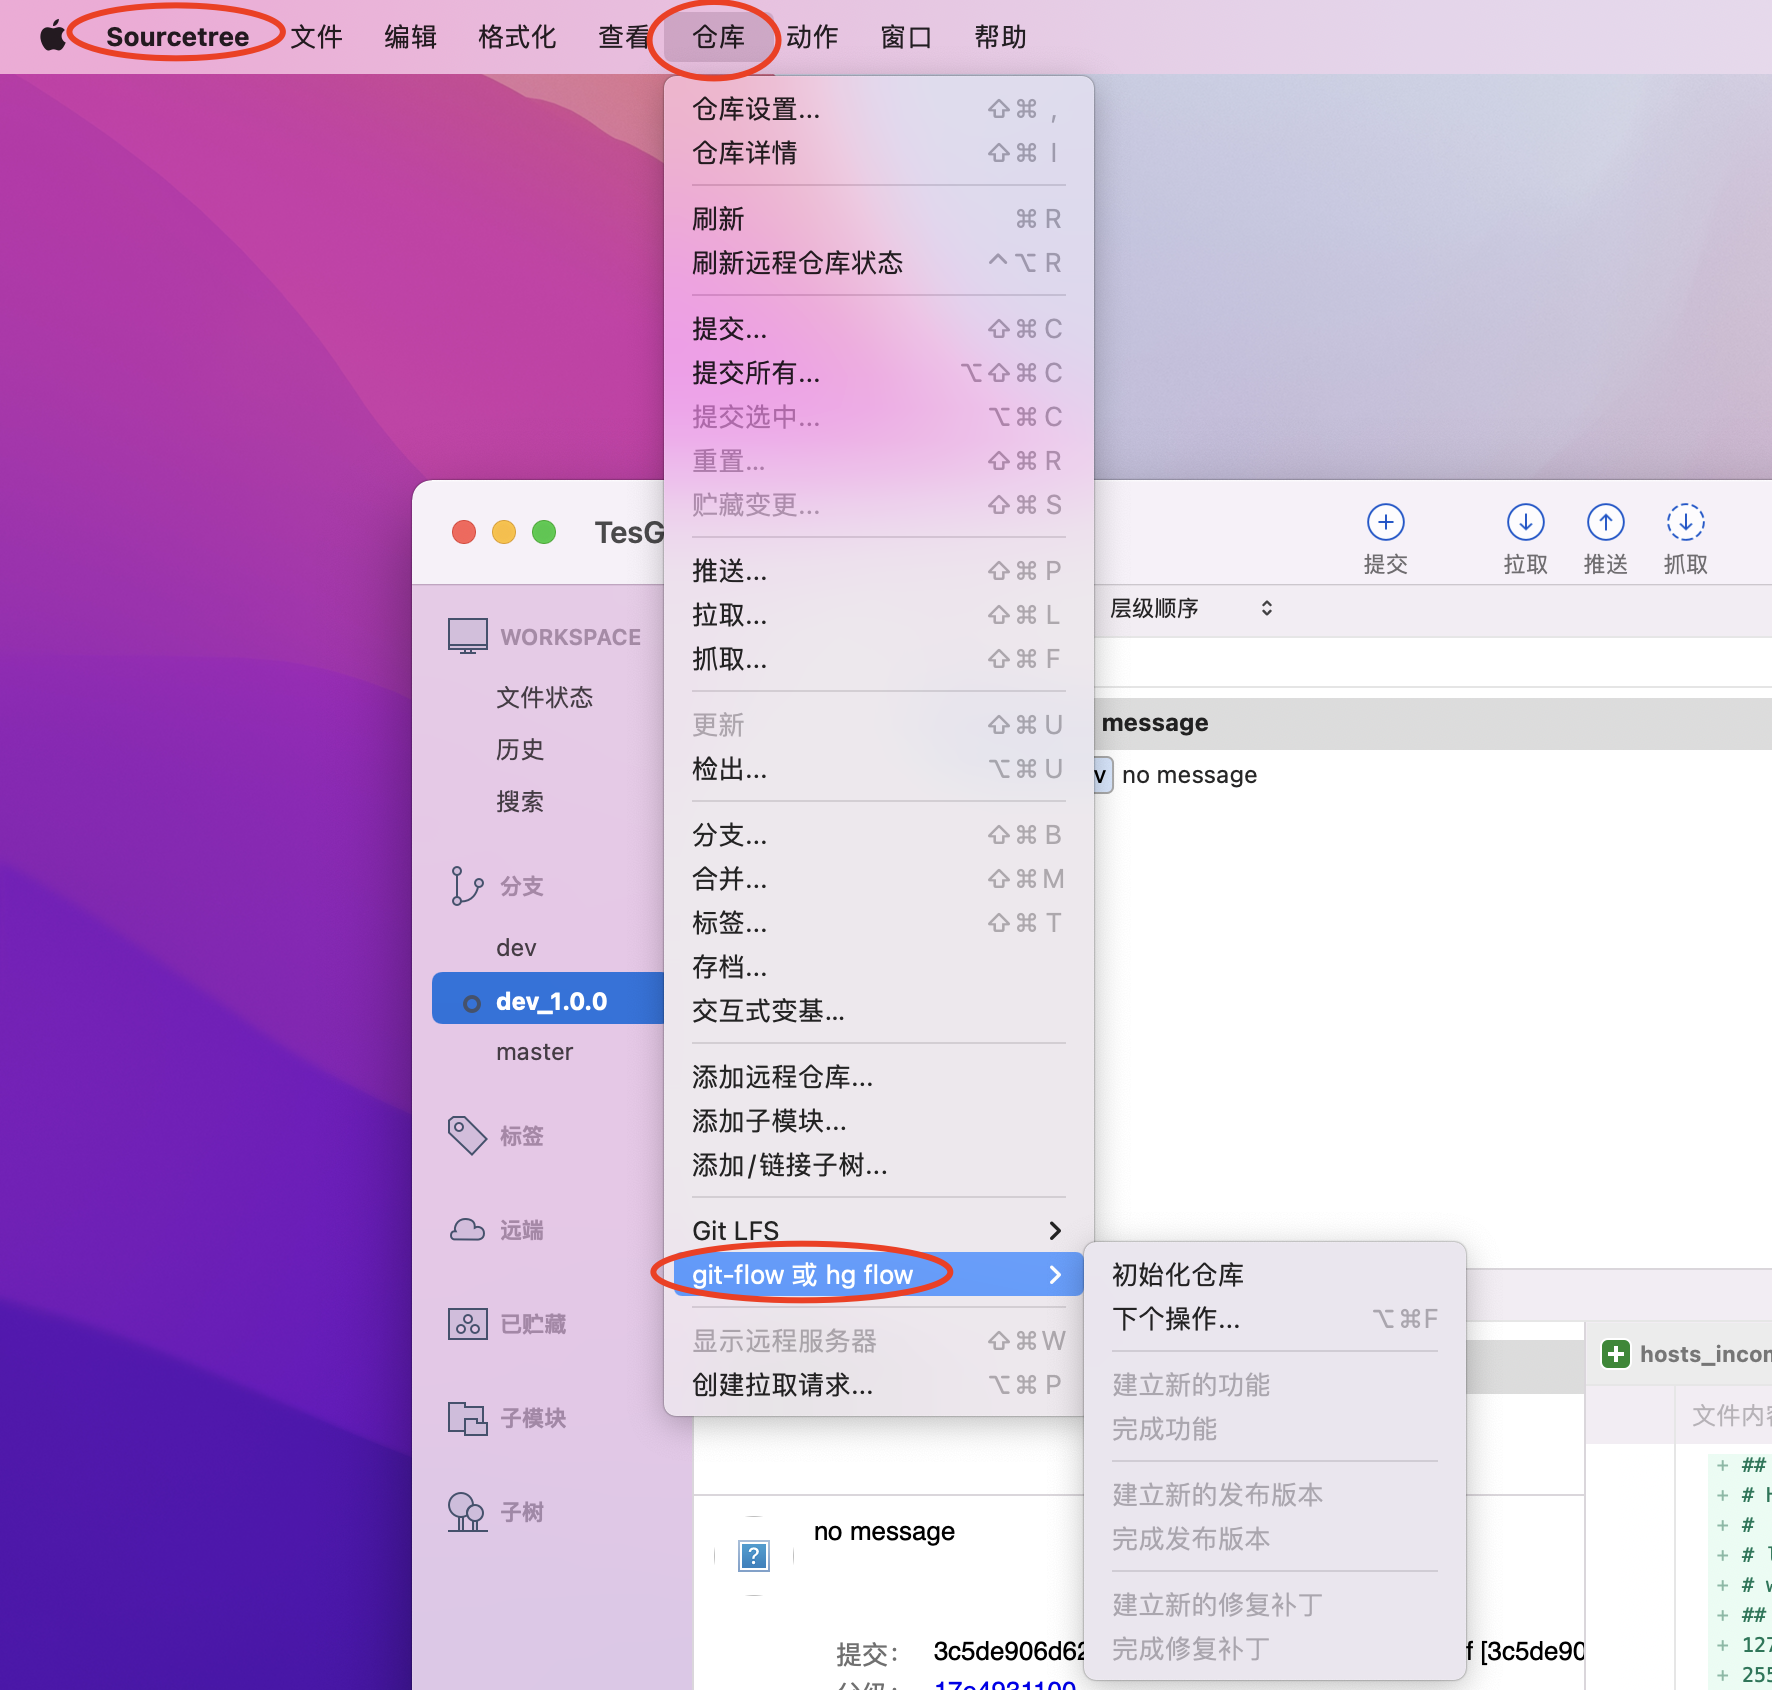This screenshot has height=1690, width=1772.
Task: Click the tree icon beside 子树
Action: (x=467, y=1512)
